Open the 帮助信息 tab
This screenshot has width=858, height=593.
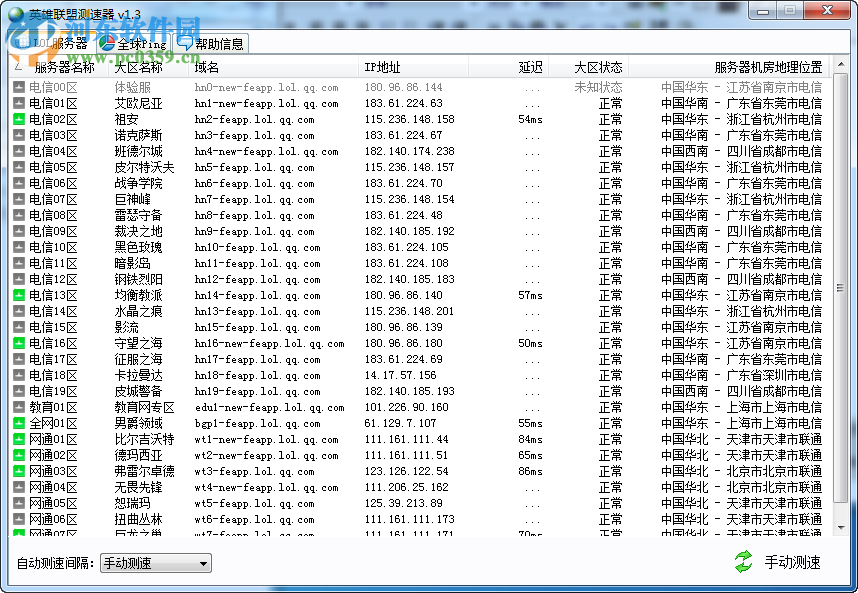pos(211,44)
